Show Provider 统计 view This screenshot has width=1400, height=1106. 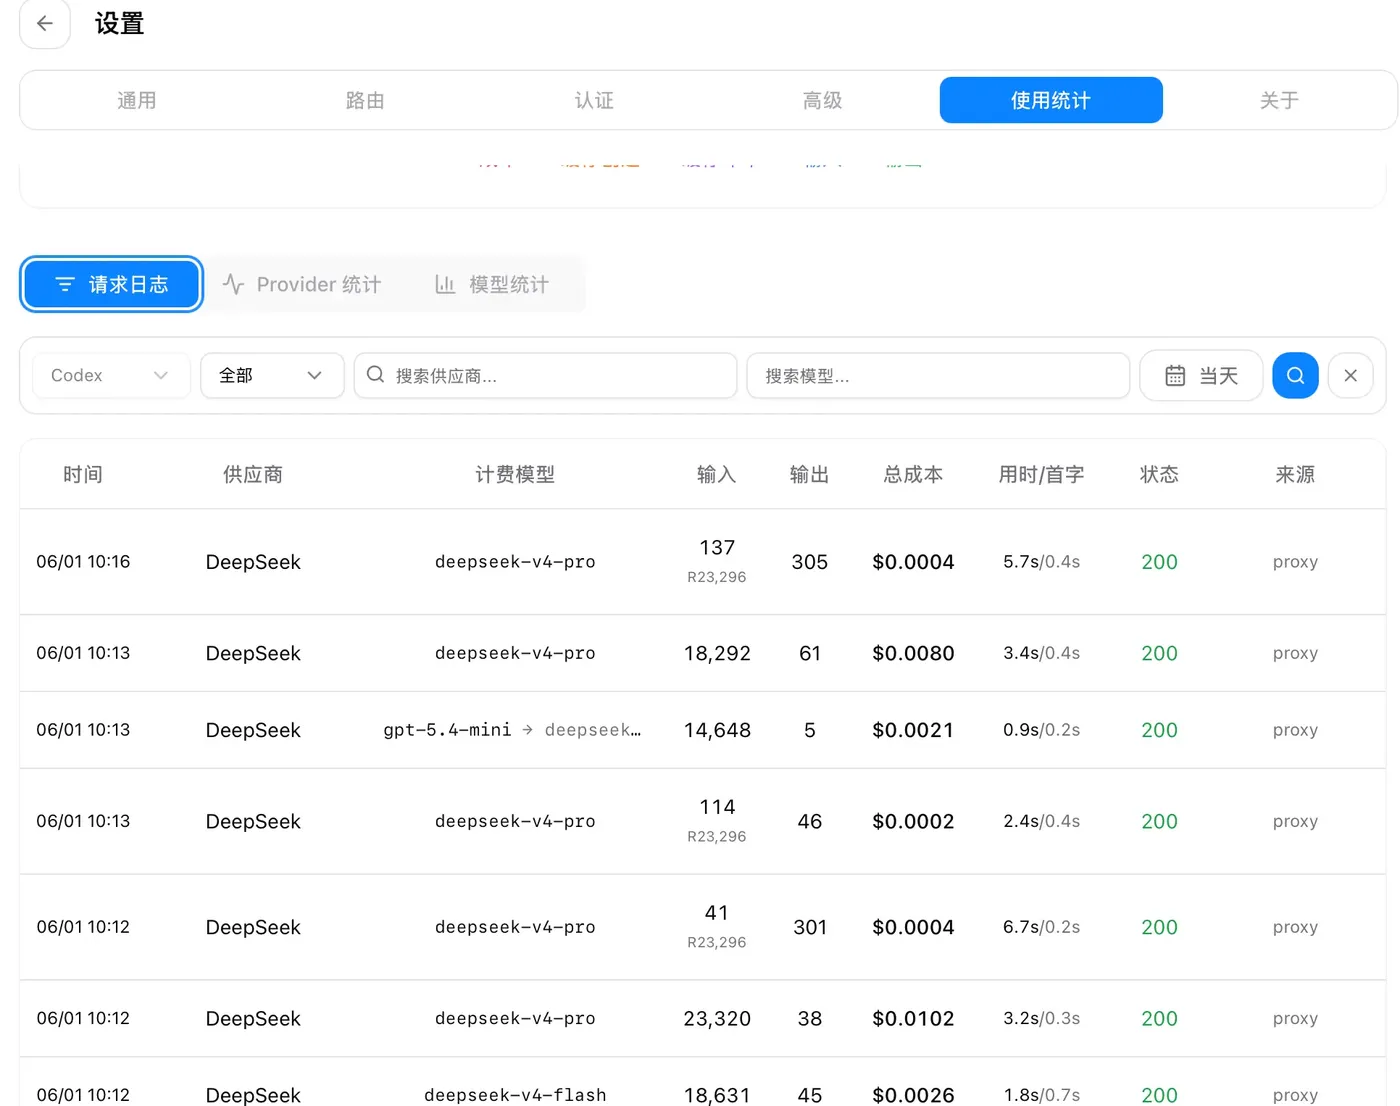tap(302, 285)
